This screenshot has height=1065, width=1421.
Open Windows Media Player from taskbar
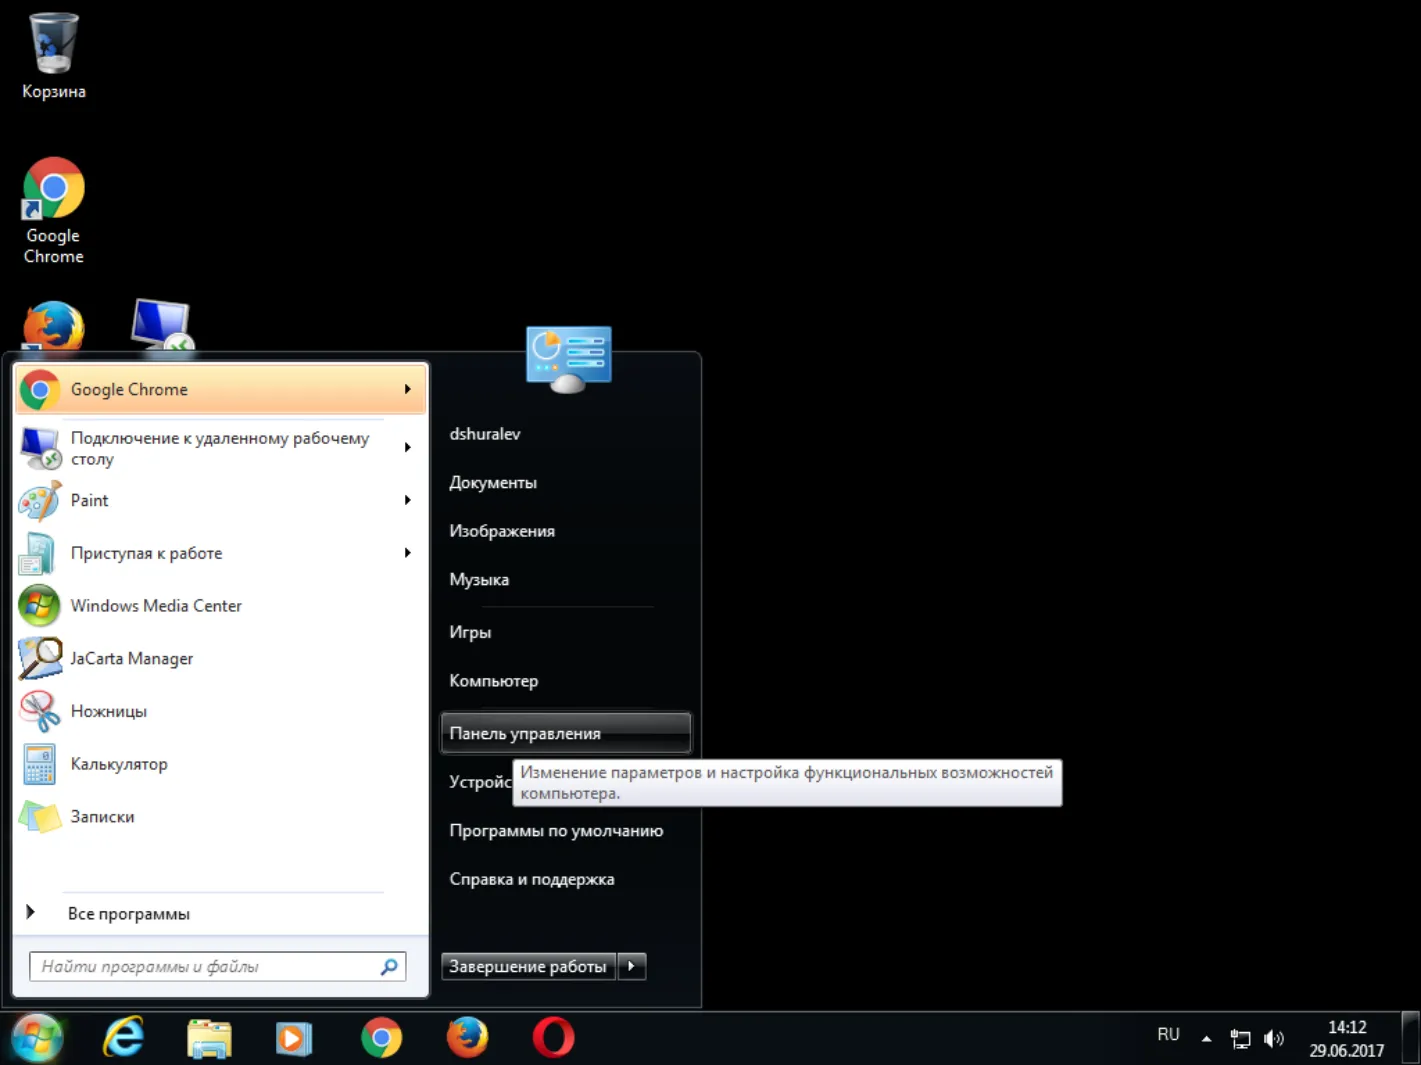[x=295, y=1038]
